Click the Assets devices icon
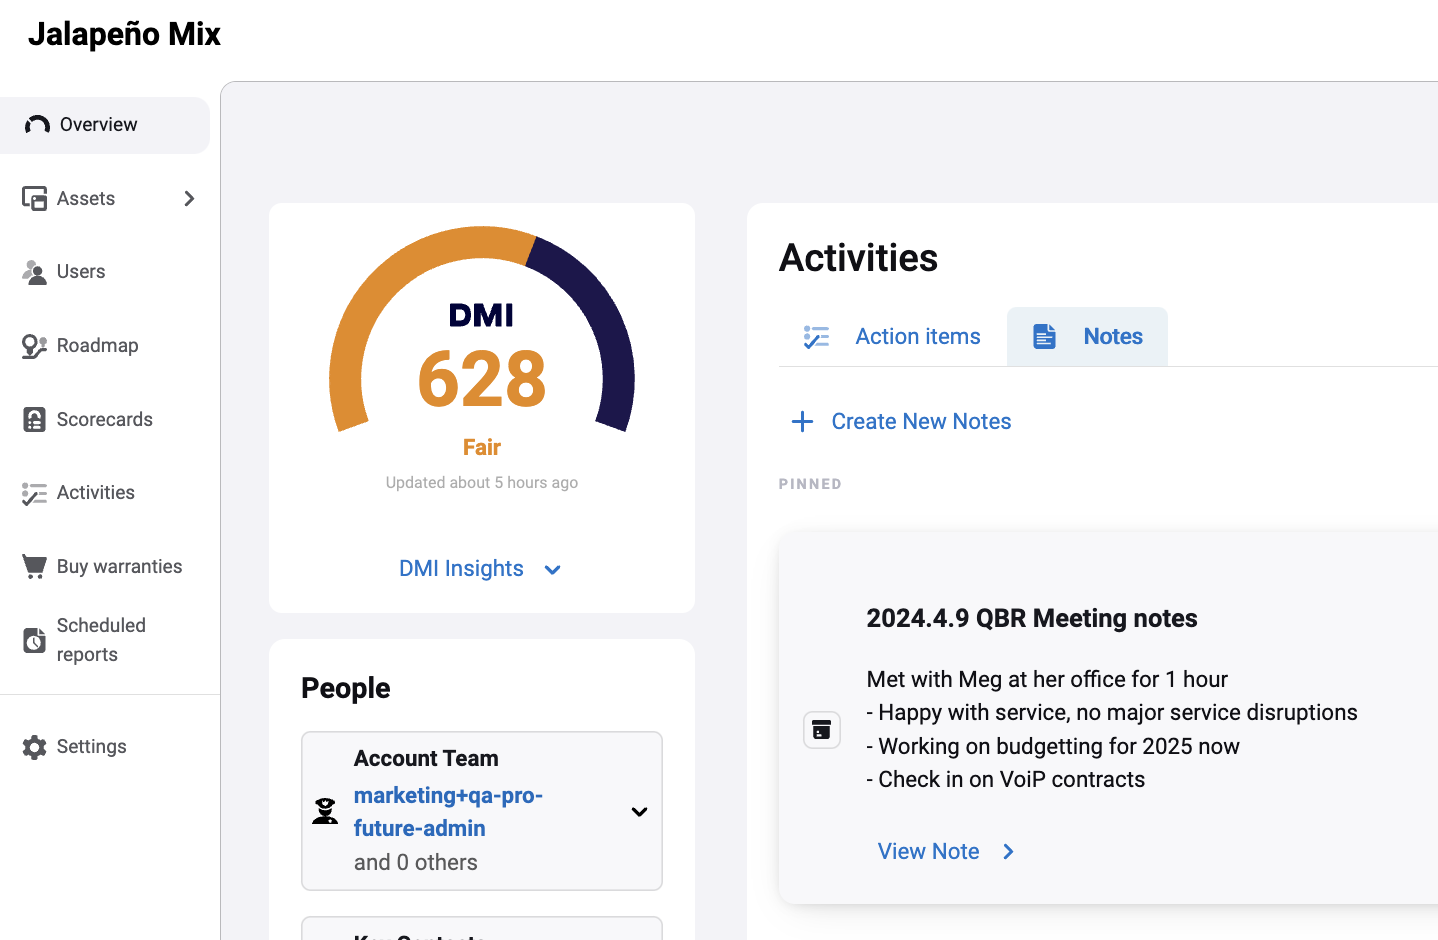 tap(34, 198)
